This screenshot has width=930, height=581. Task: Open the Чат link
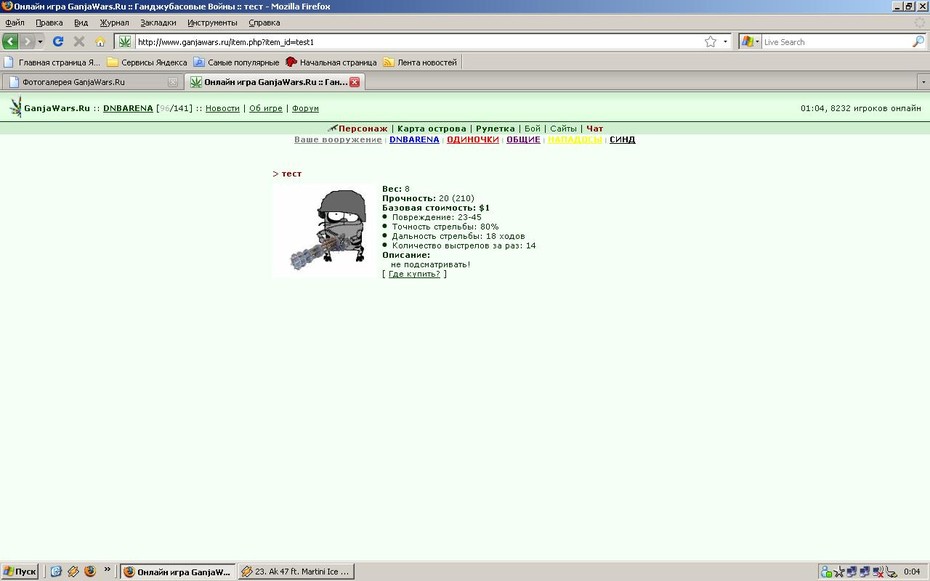595,128
